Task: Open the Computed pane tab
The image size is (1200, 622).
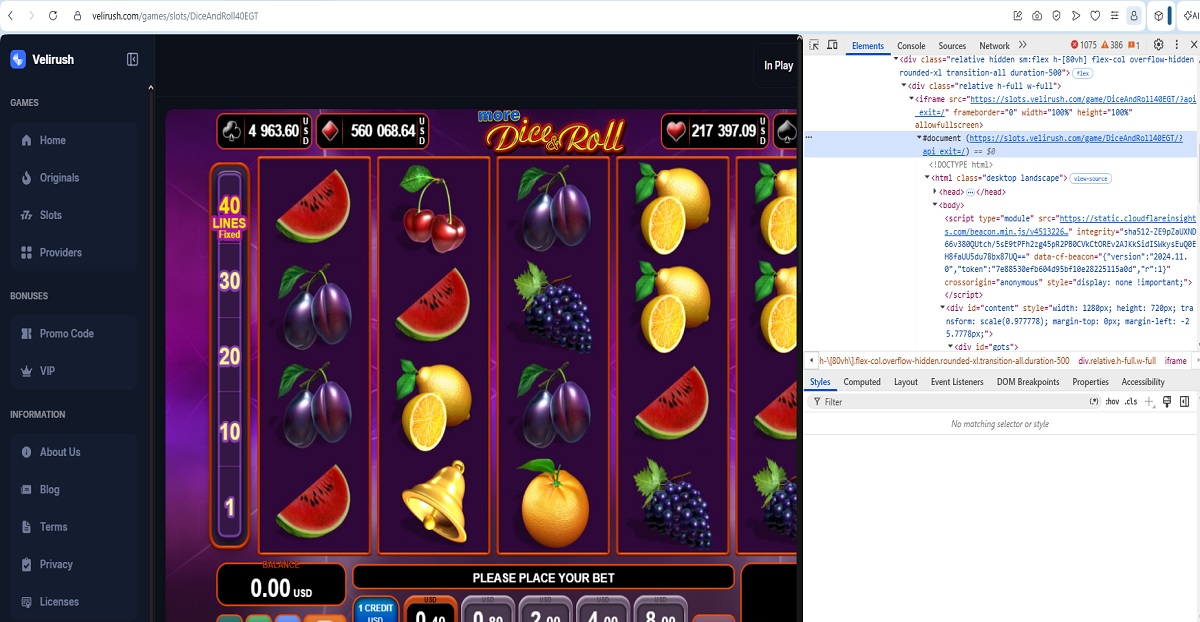Action: point(862,382)
